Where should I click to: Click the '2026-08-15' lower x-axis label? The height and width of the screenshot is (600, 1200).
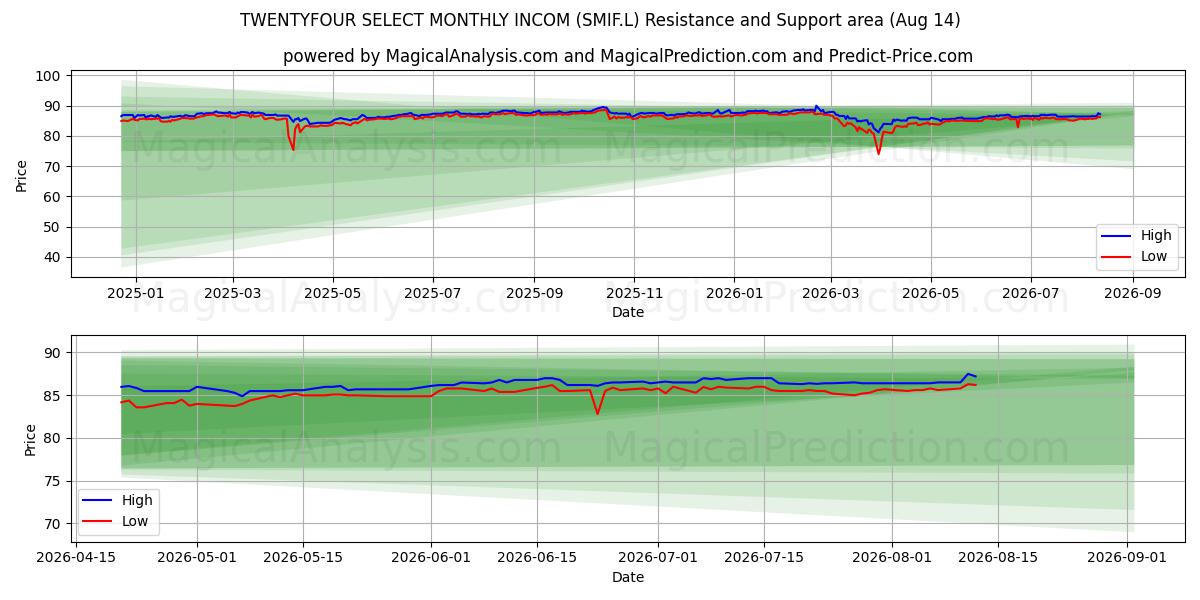998,559
